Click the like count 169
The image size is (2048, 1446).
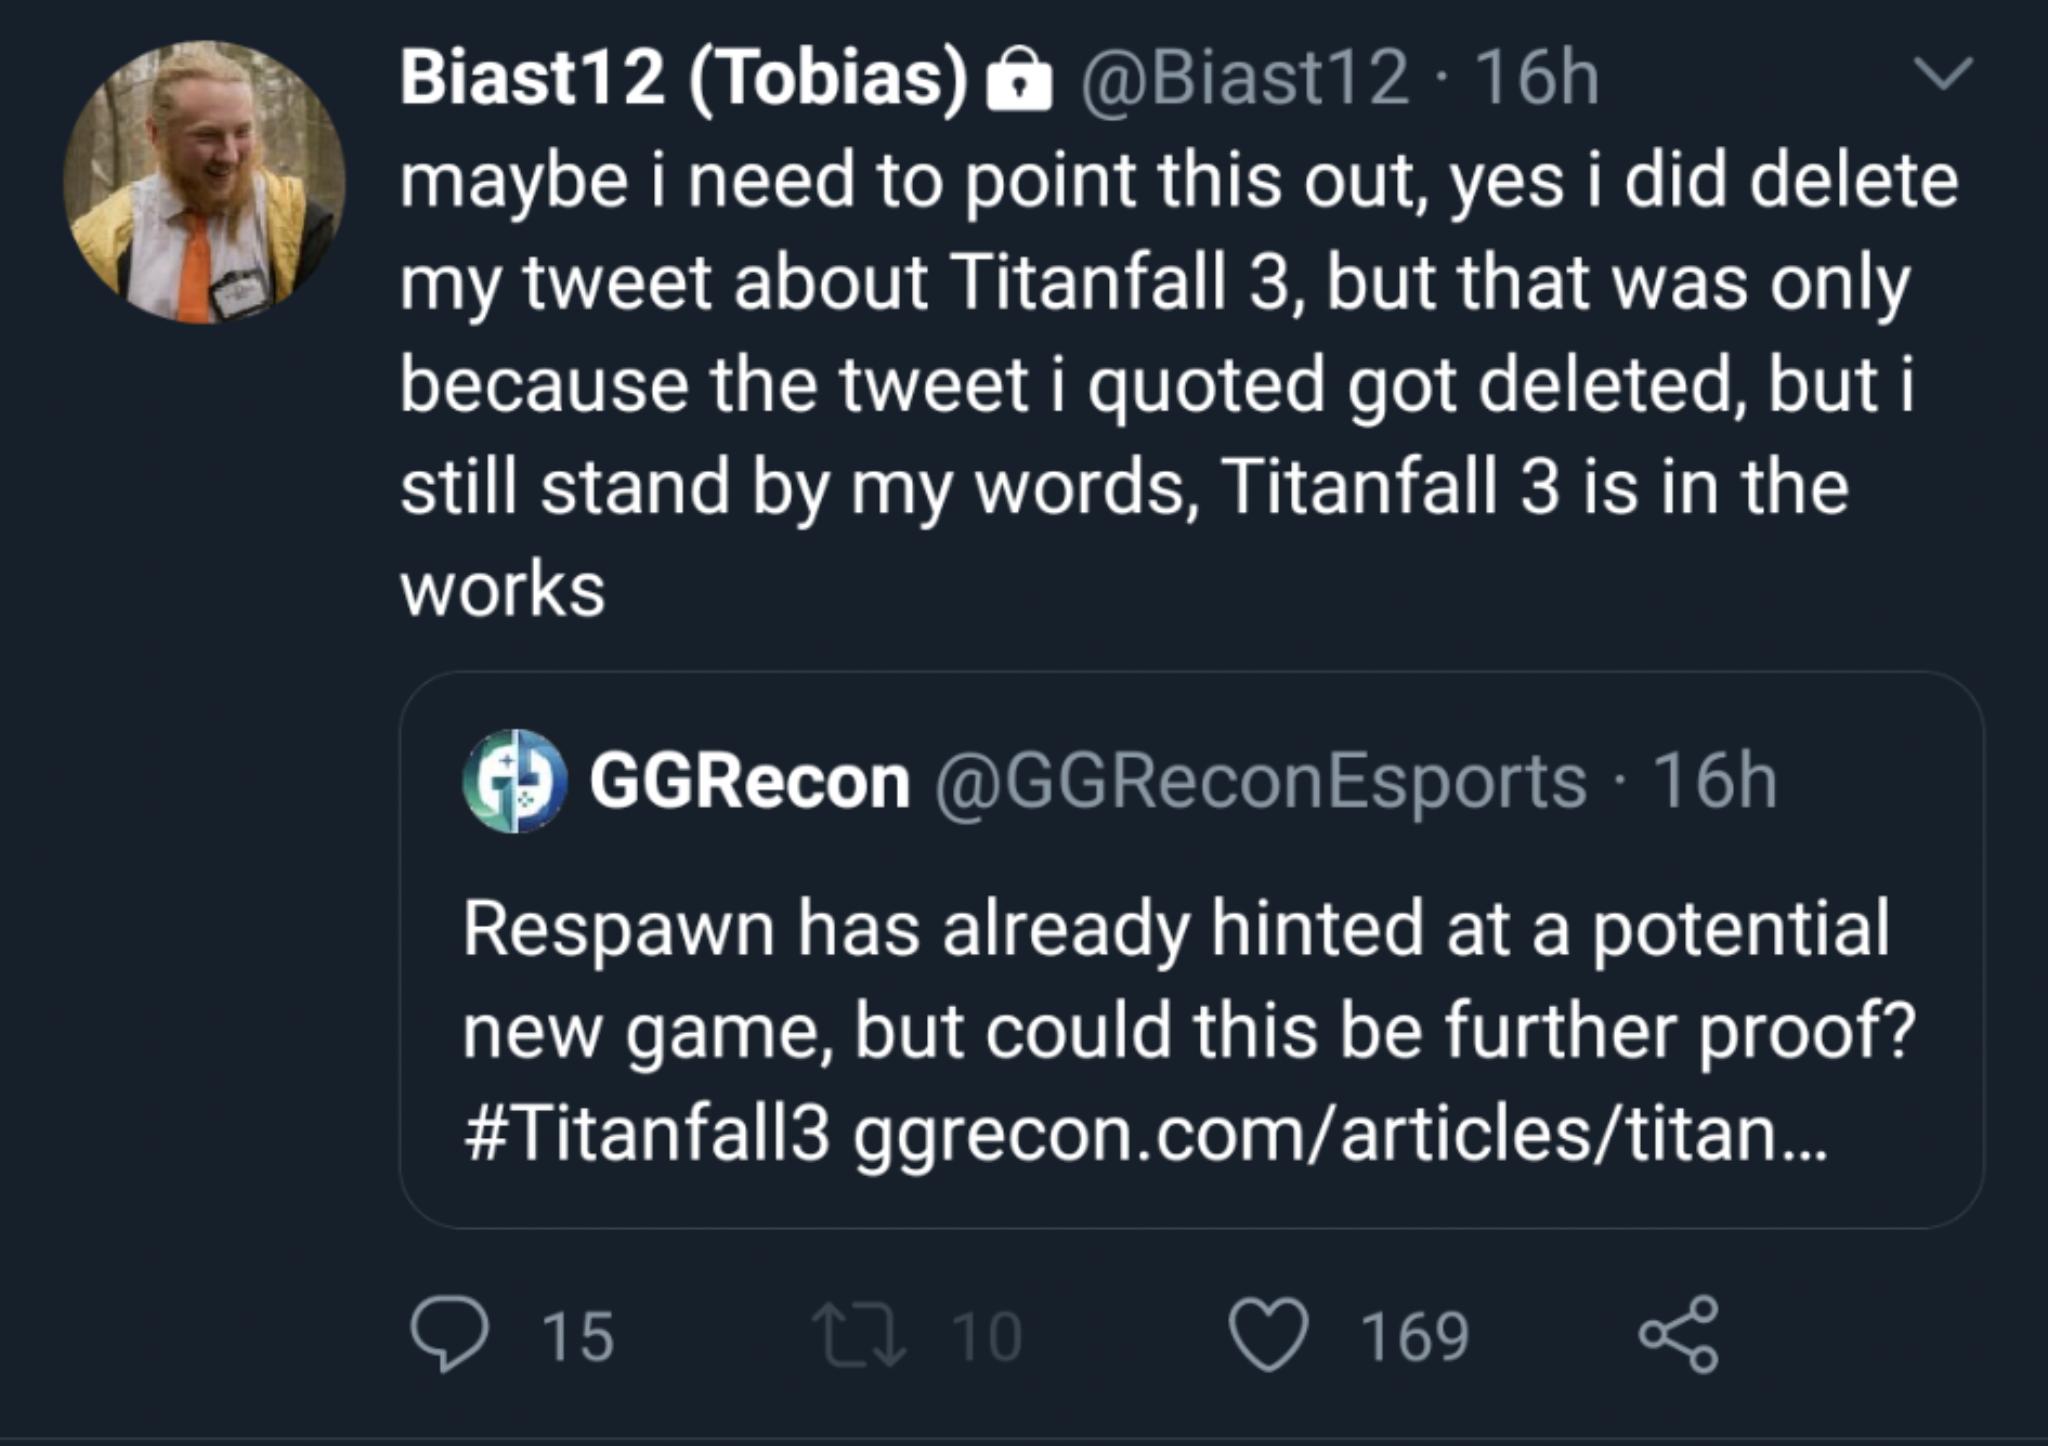tap(1414, 1336)
